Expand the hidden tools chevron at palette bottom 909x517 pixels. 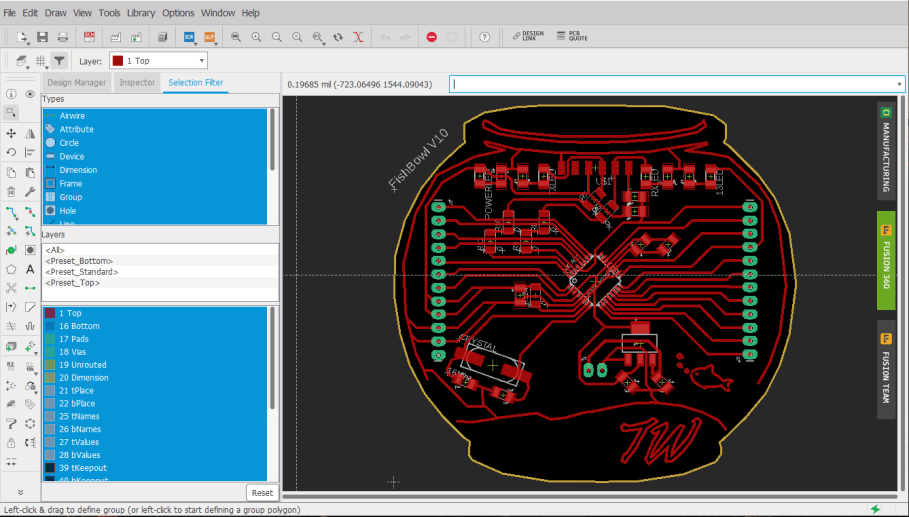click(x=20, y=493)
